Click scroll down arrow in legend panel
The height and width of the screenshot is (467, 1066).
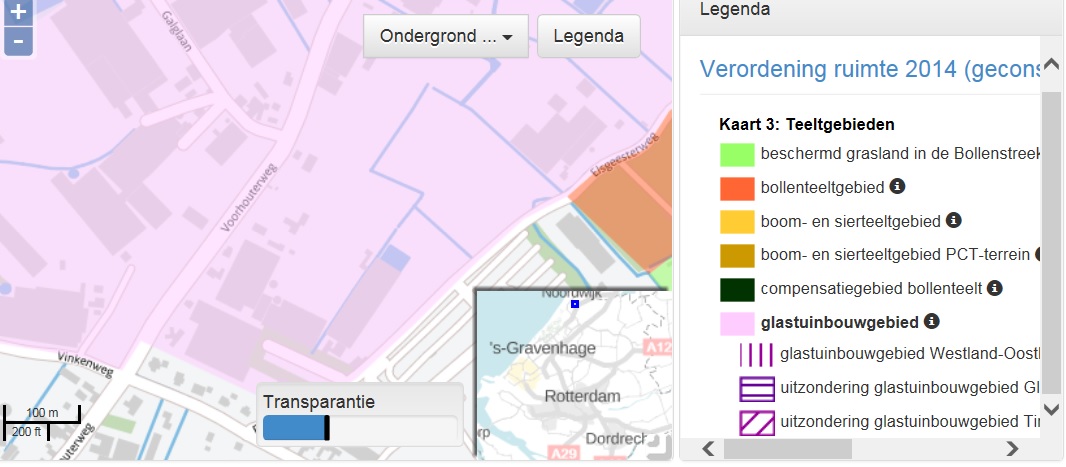tap(1051, 409)
